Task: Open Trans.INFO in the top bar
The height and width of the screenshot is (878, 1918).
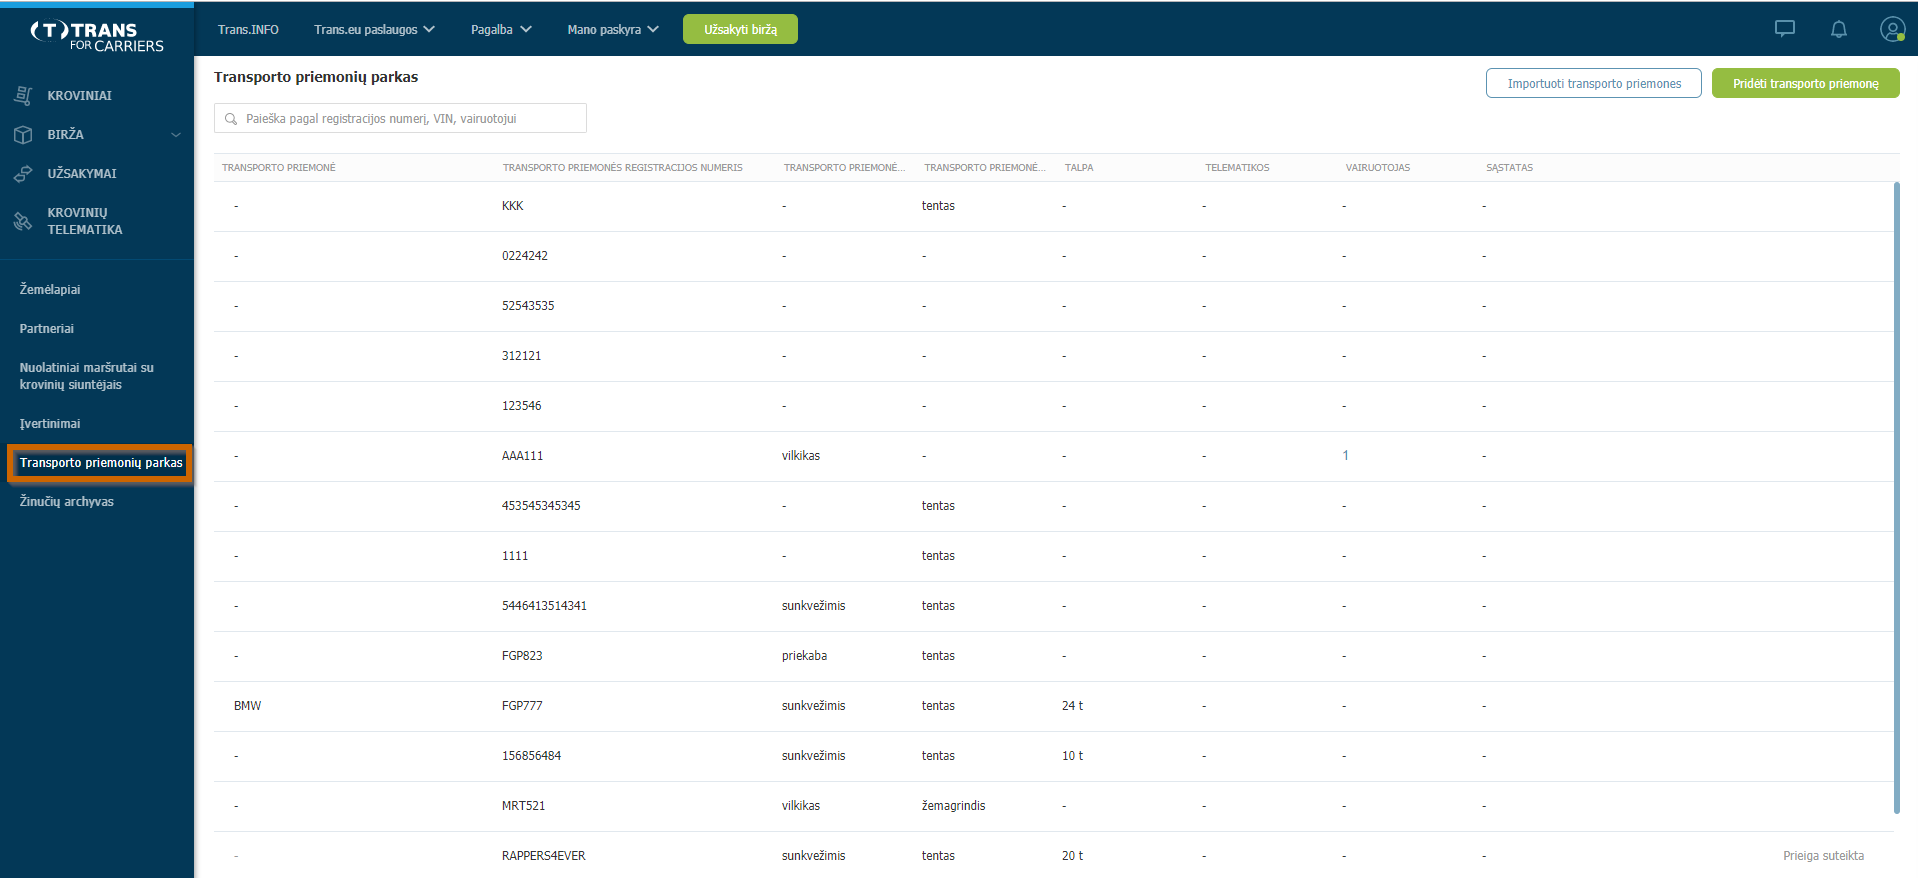Action: (248, 30)
